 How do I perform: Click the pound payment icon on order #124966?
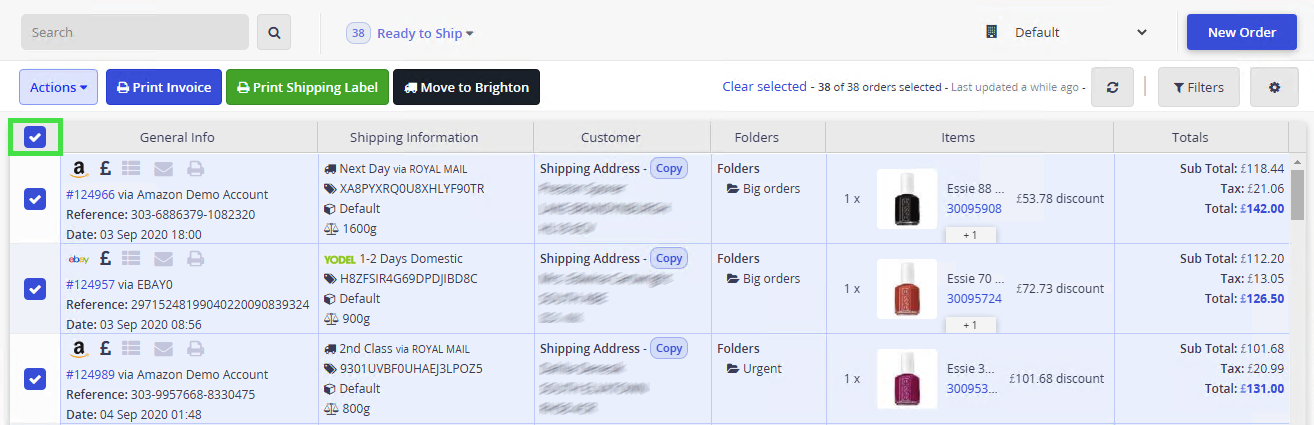105,169
